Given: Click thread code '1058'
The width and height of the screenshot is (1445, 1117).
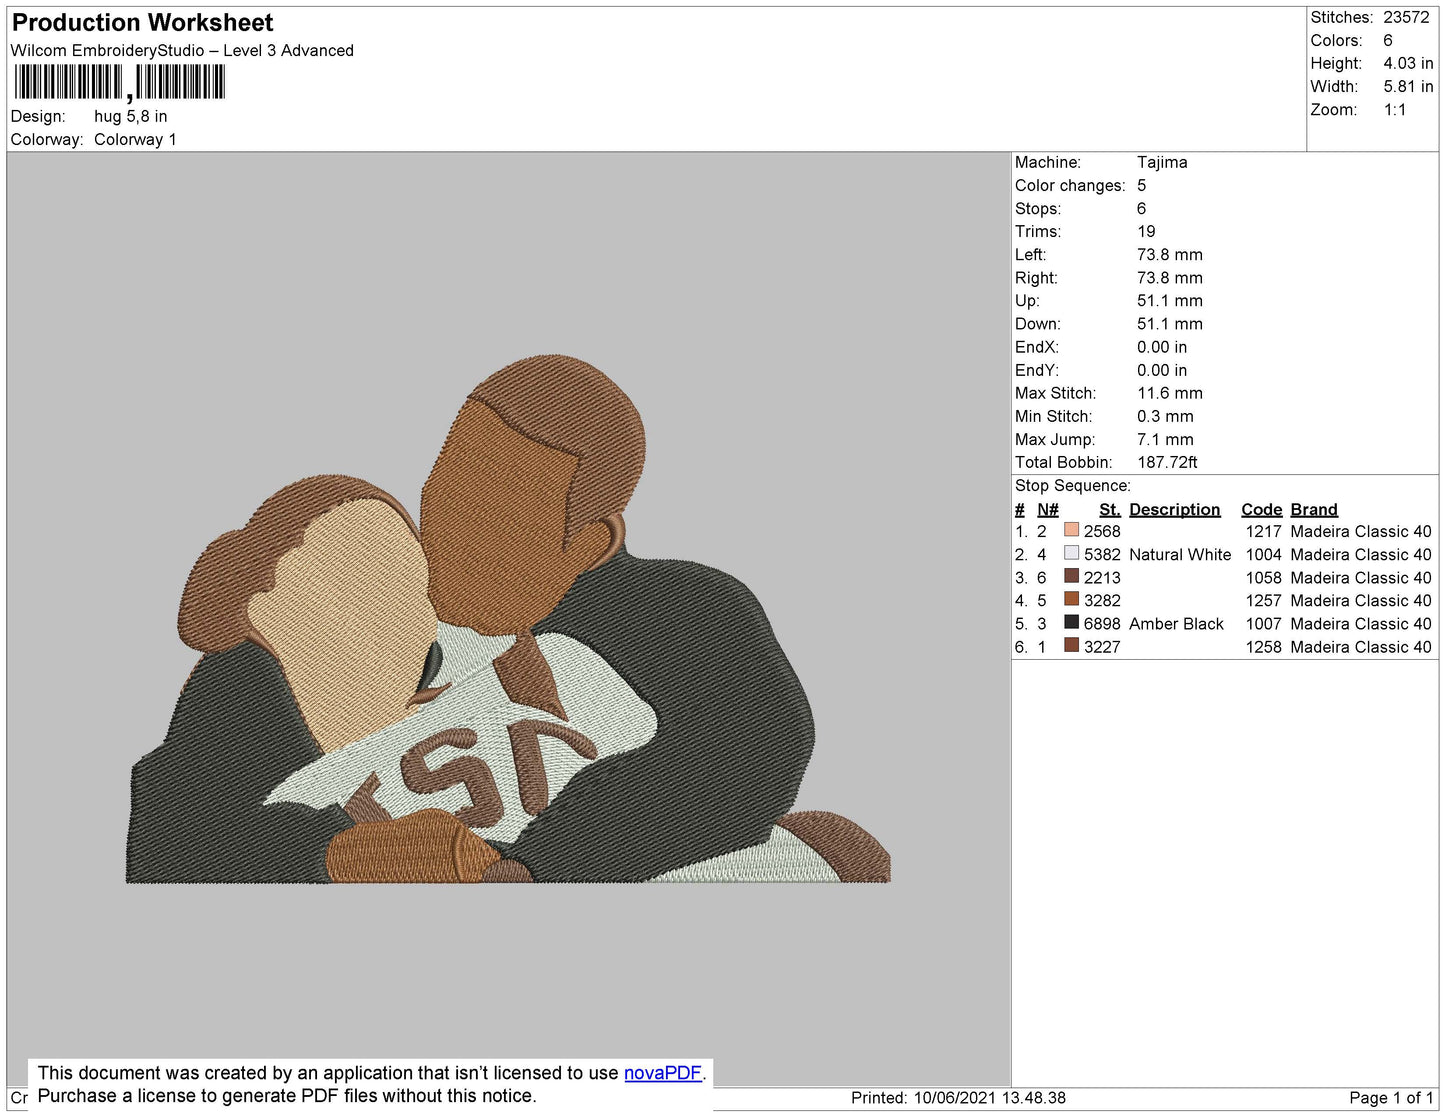Looking at the screenshot, I should (x=1263, y=577).
